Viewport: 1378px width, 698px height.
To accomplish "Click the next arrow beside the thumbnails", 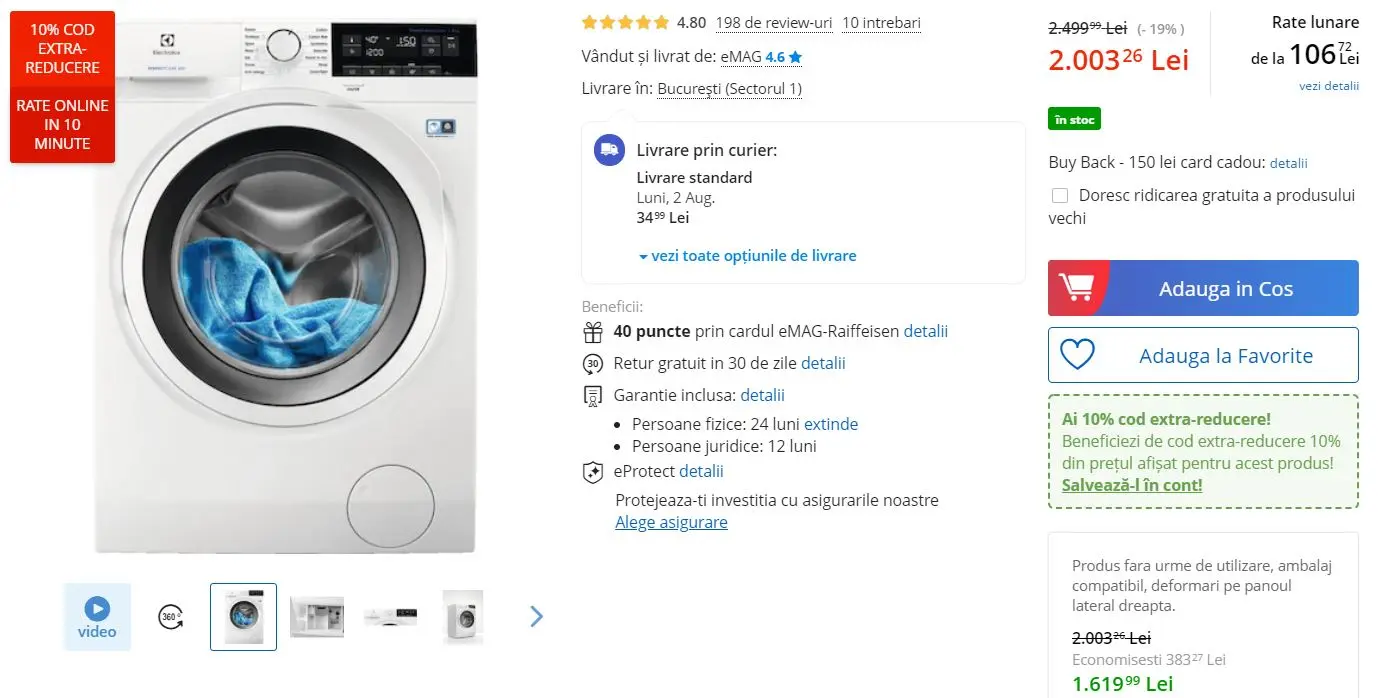I will click(536, 616).
